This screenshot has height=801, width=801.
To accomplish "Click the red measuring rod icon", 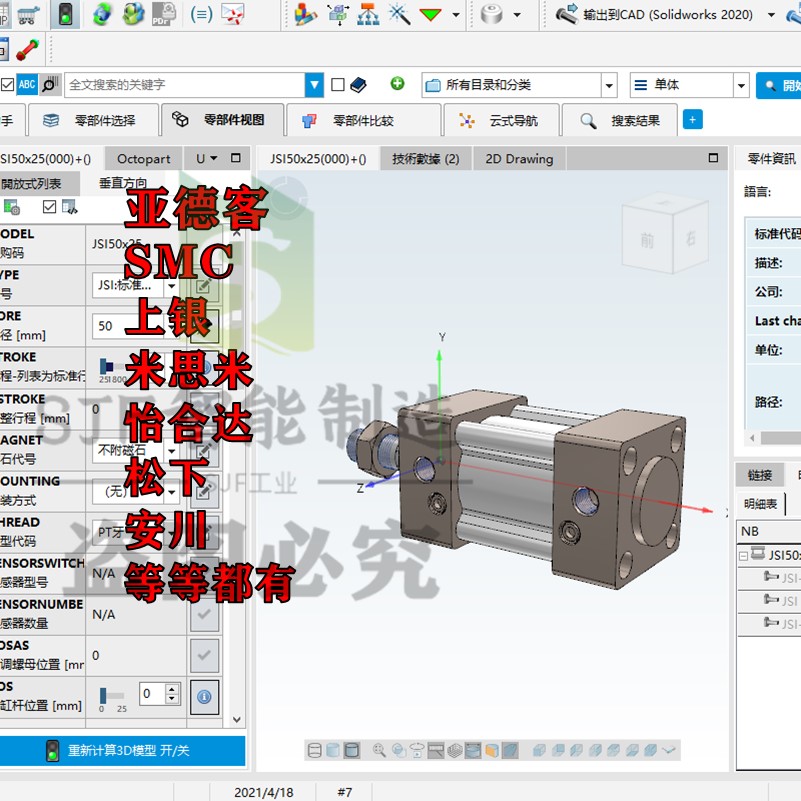I will [x=28, y=50].
